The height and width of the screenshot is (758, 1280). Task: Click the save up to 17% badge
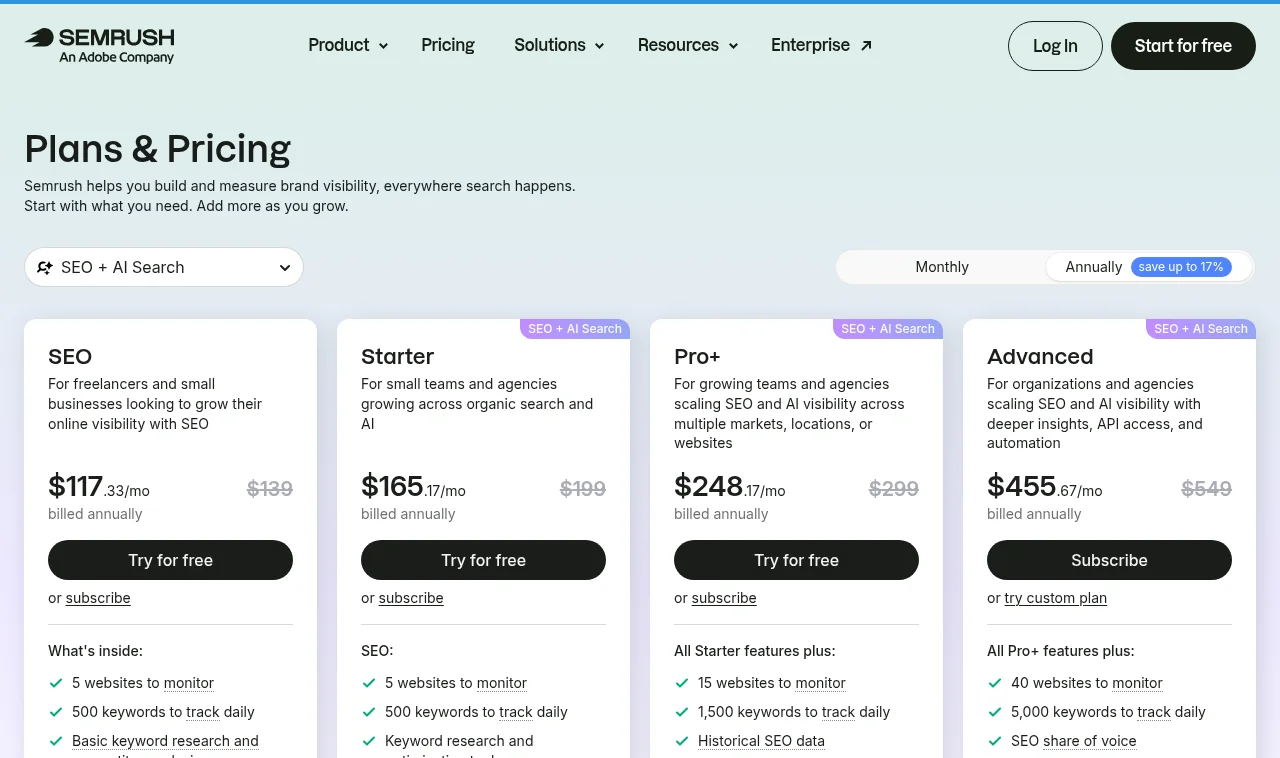coord(1181,267)
